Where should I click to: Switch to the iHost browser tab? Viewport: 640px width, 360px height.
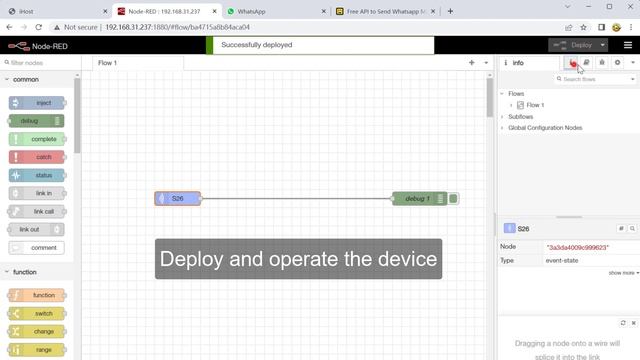pos(57,11)
